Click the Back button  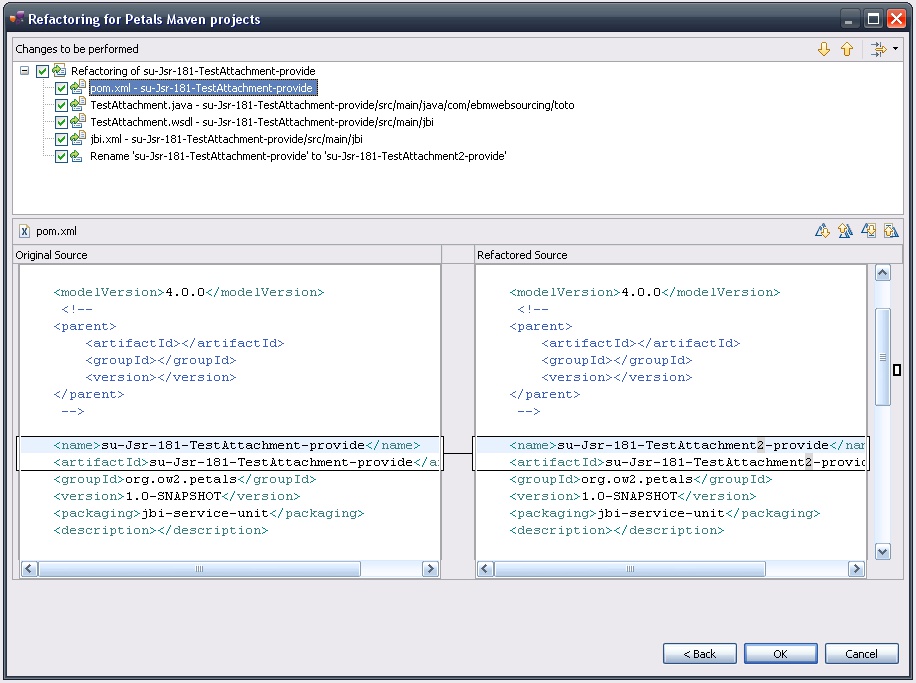[699, 654]
